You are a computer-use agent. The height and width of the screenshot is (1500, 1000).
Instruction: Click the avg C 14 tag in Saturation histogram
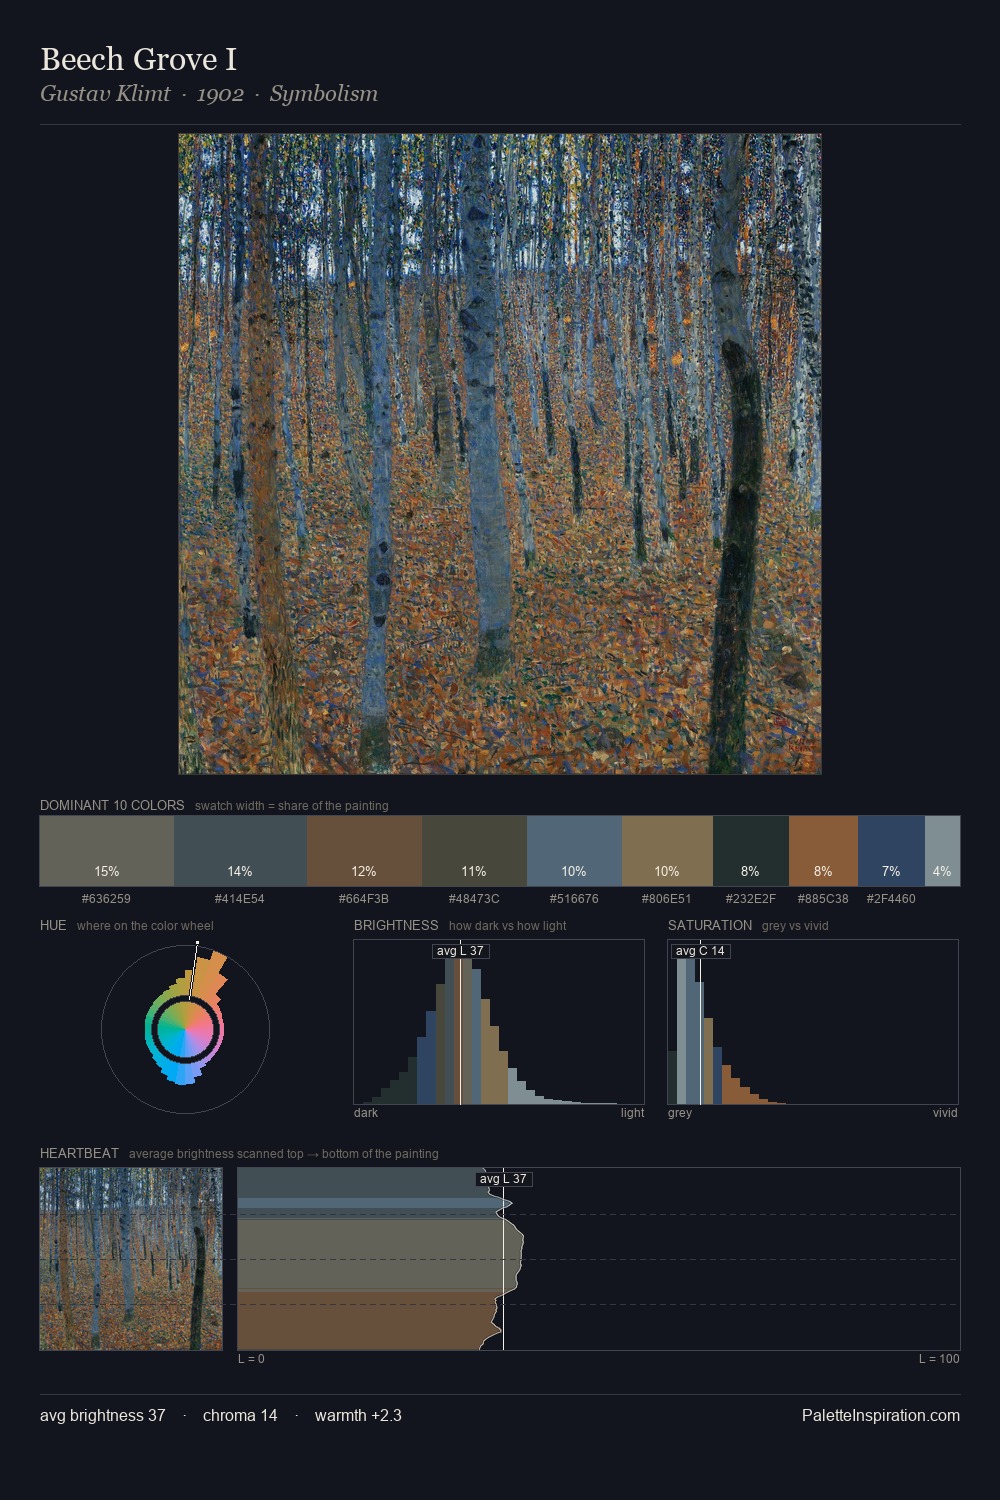coord(700,951)
